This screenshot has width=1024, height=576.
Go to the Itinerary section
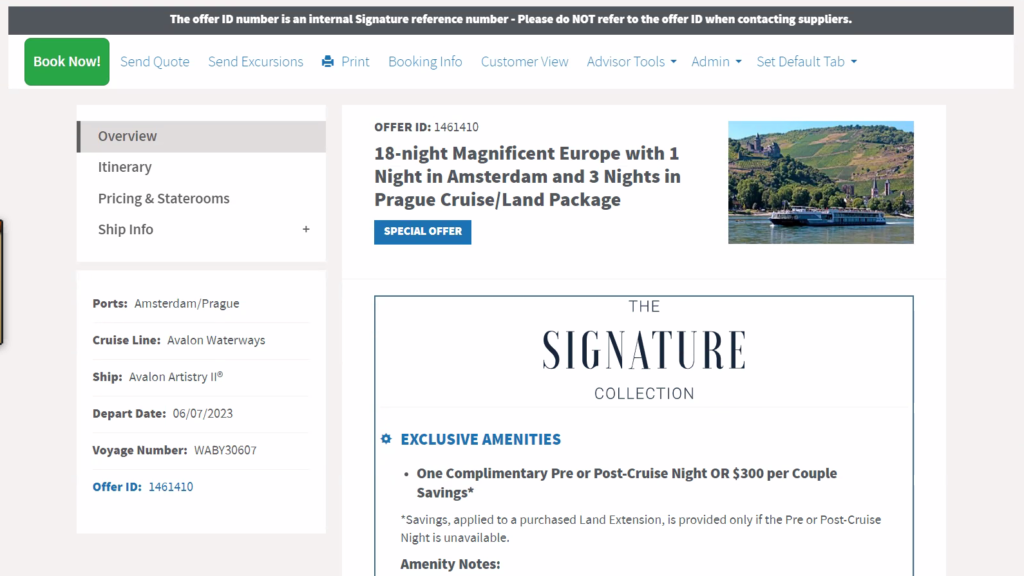tap(125, 167)
